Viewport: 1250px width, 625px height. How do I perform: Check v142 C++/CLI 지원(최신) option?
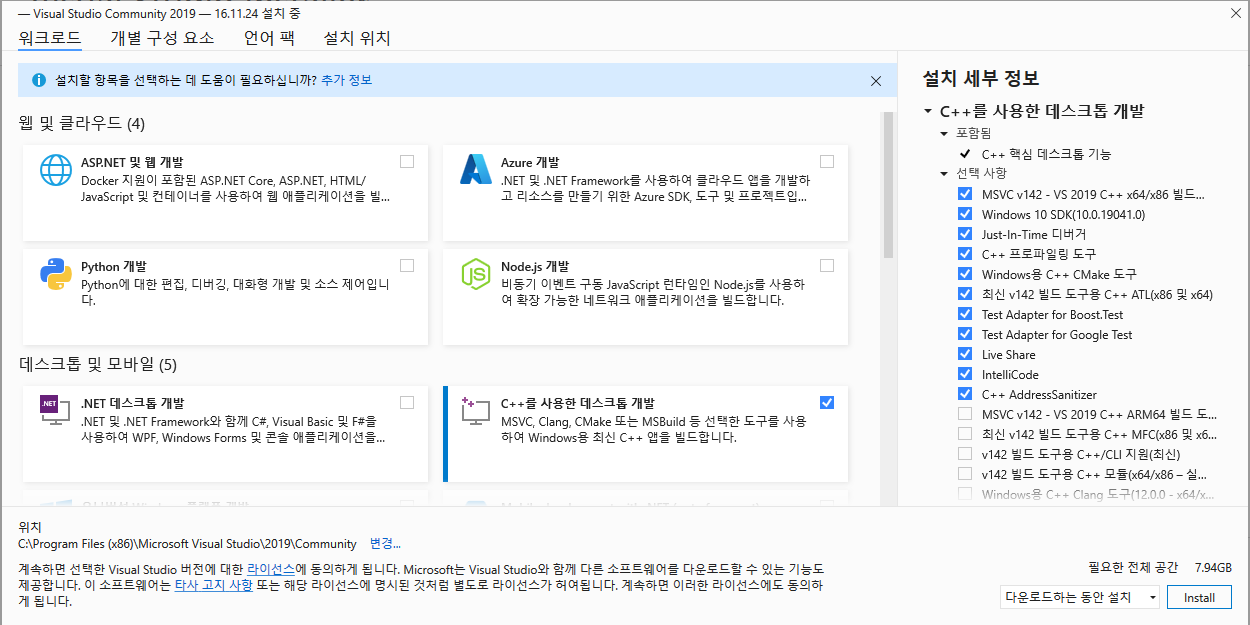point(965,454)
